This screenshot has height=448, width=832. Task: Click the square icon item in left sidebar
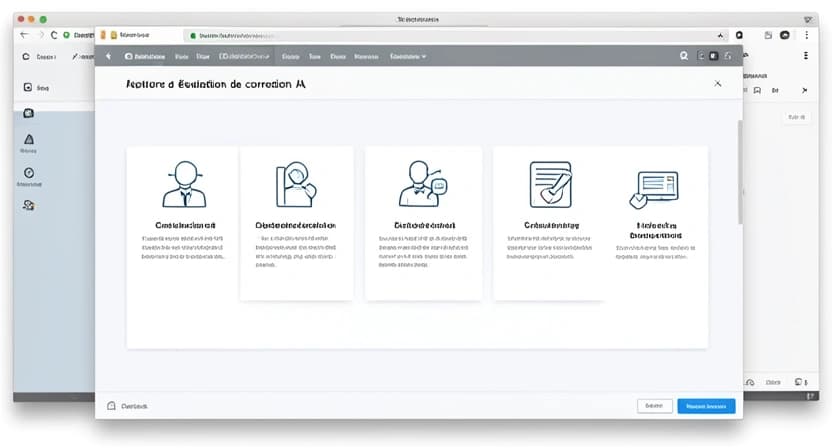[36, 88]
